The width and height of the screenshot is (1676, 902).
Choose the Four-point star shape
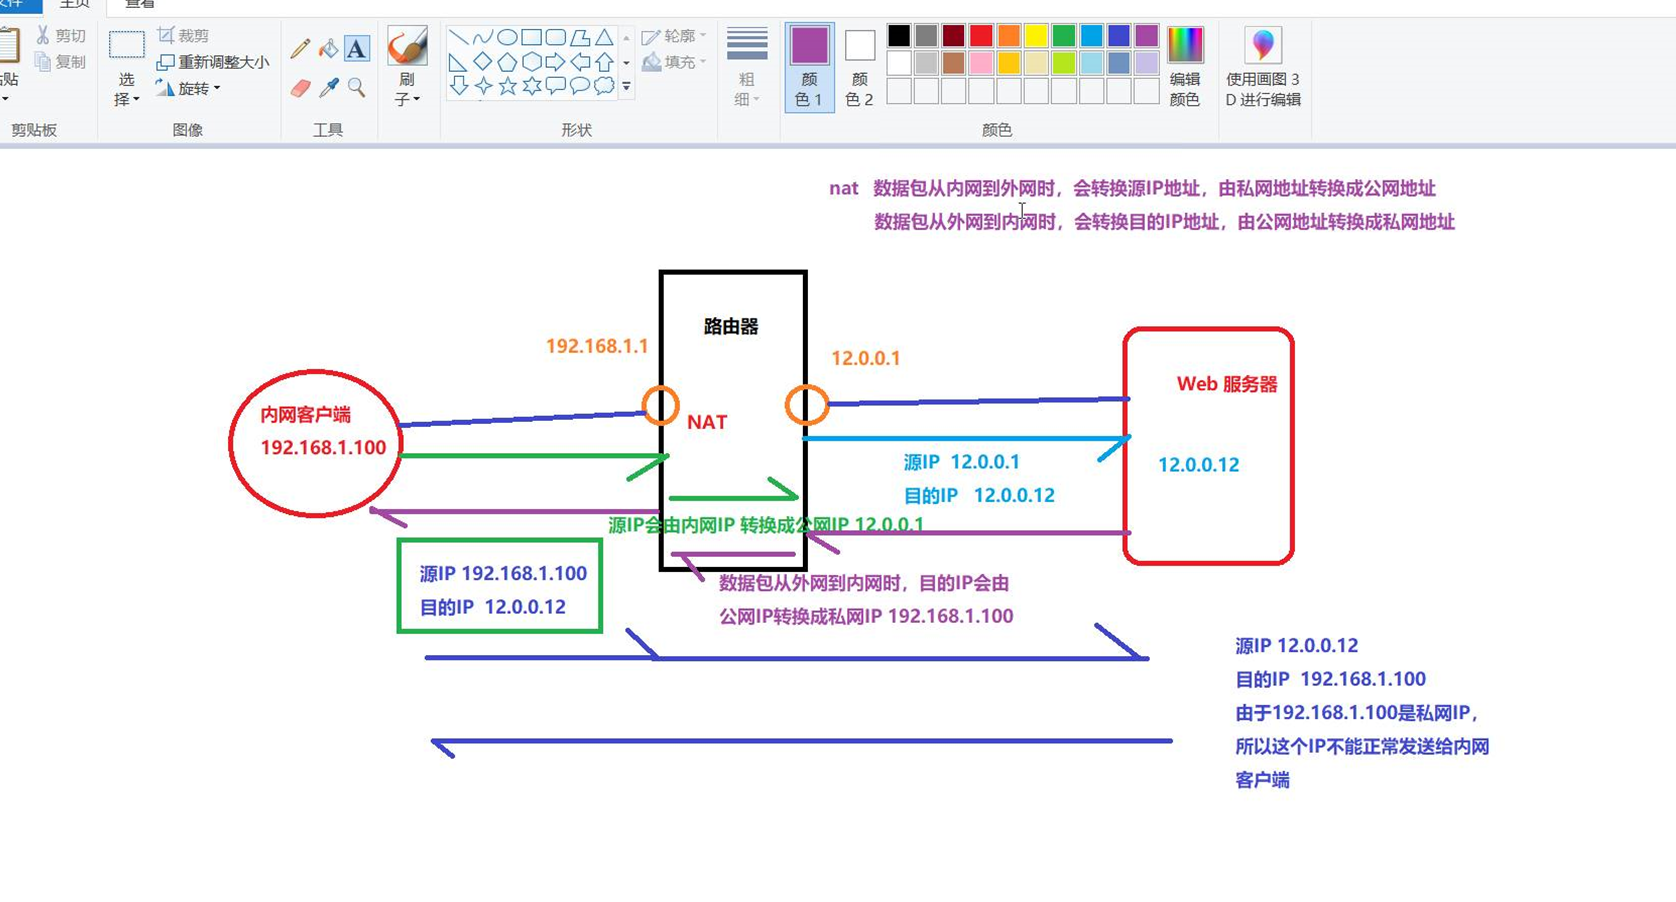pos(483,86)
